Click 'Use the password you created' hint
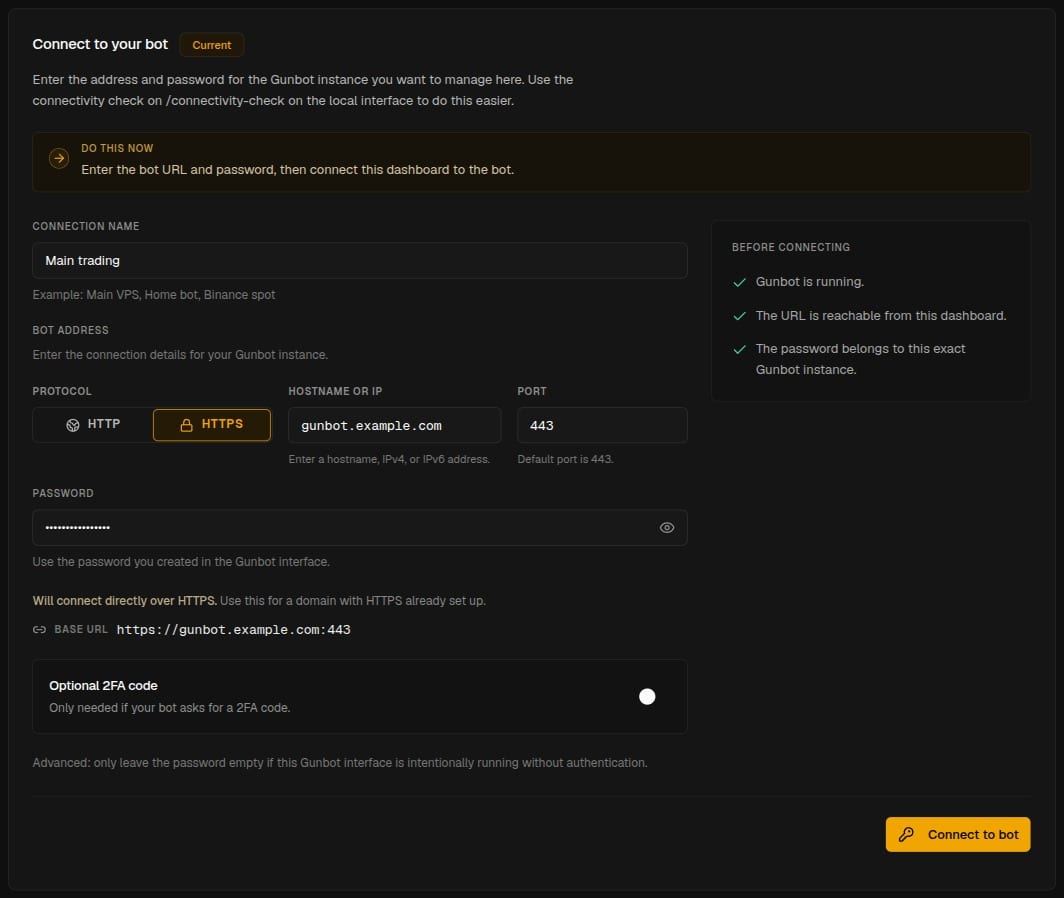 [x=181, y=561]
